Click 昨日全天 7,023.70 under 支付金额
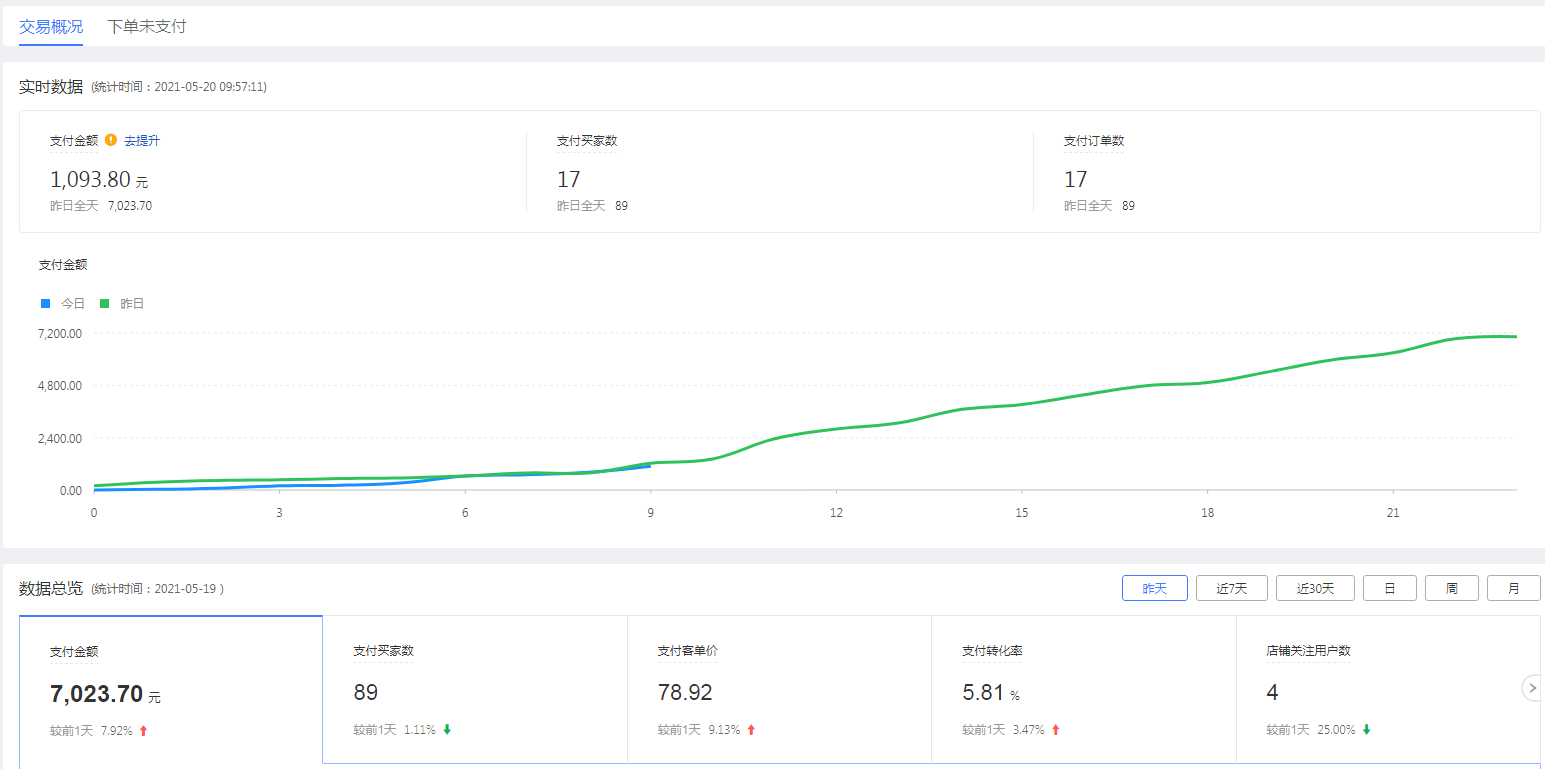This screenshot has width=1545, height=769. point(101,206)
